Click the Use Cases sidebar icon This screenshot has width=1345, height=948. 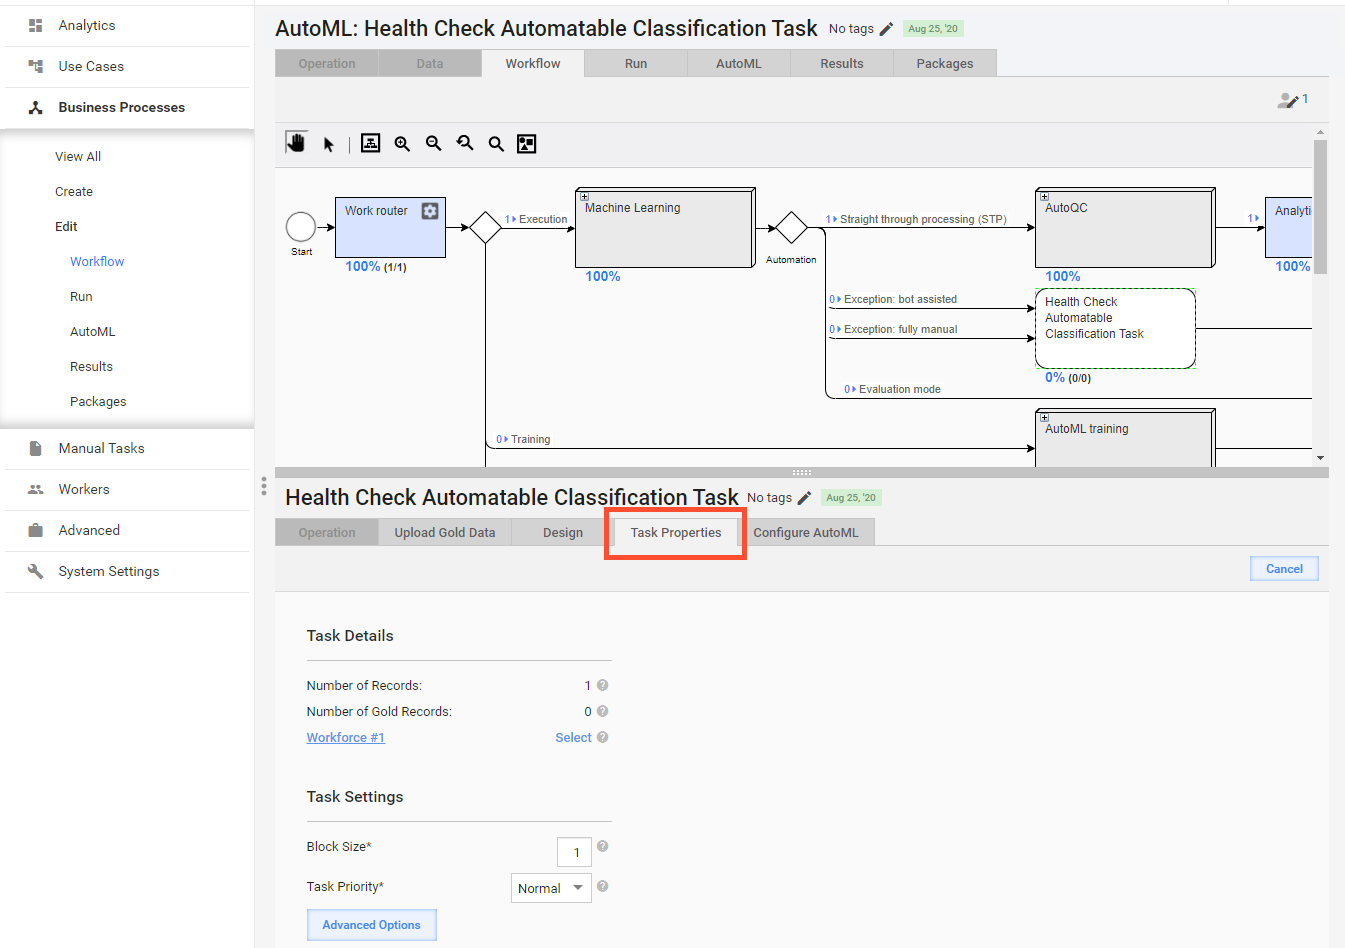click(x=36, y=66)
